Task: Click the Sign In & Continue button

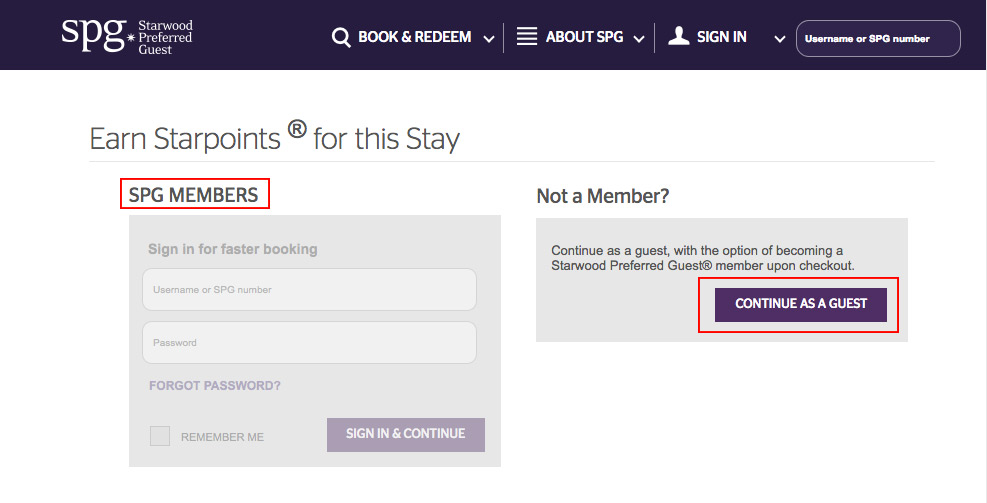Action: click(x=406, y=434)
